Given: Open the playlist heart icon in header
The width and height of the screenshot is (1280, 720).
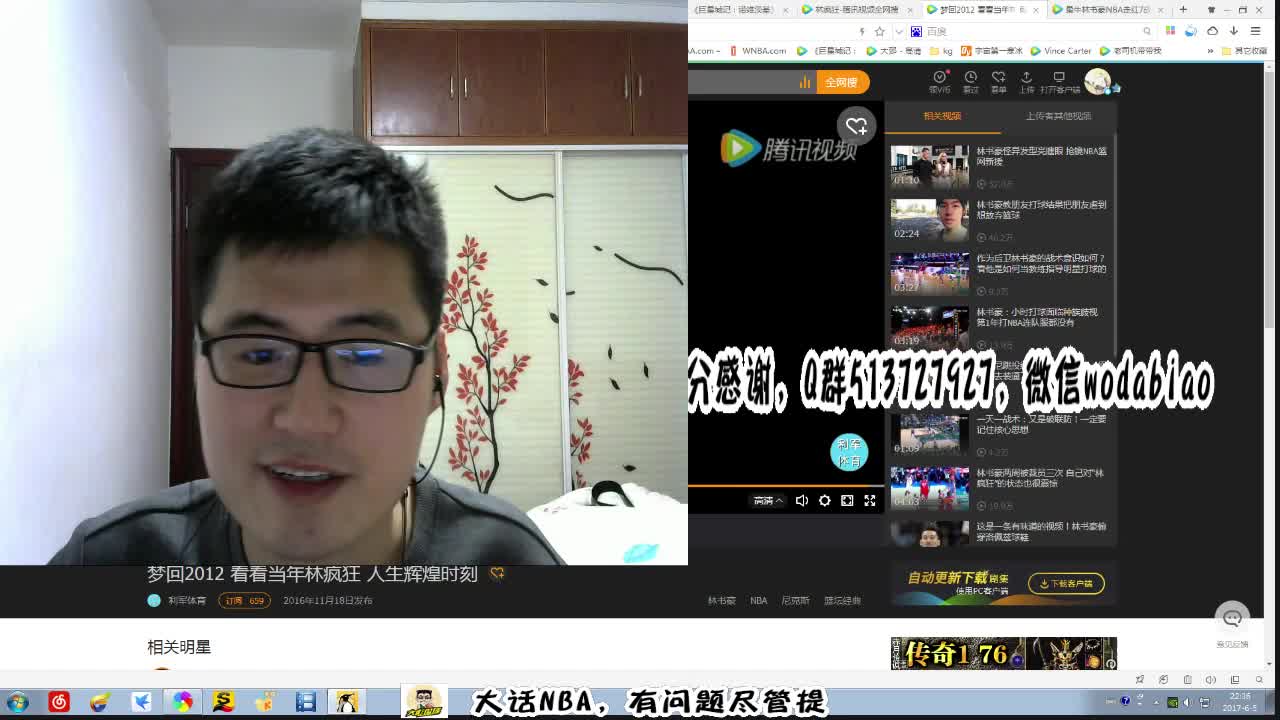Looking at the screenshot, I should (998, 78).
